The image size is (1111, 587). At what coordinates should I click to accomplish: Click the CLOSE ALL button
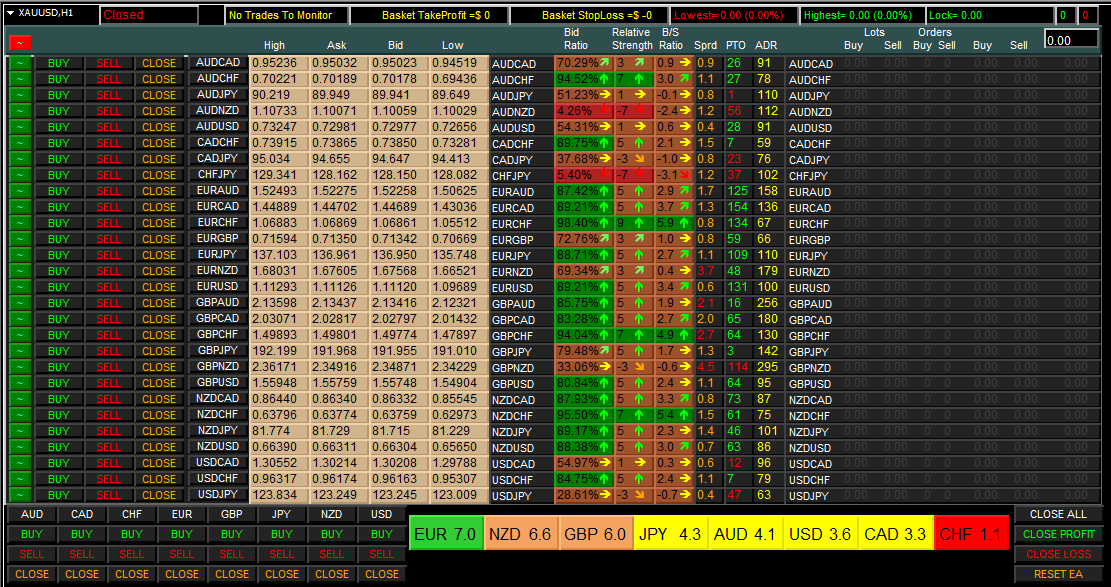[x=1058, y=514]
